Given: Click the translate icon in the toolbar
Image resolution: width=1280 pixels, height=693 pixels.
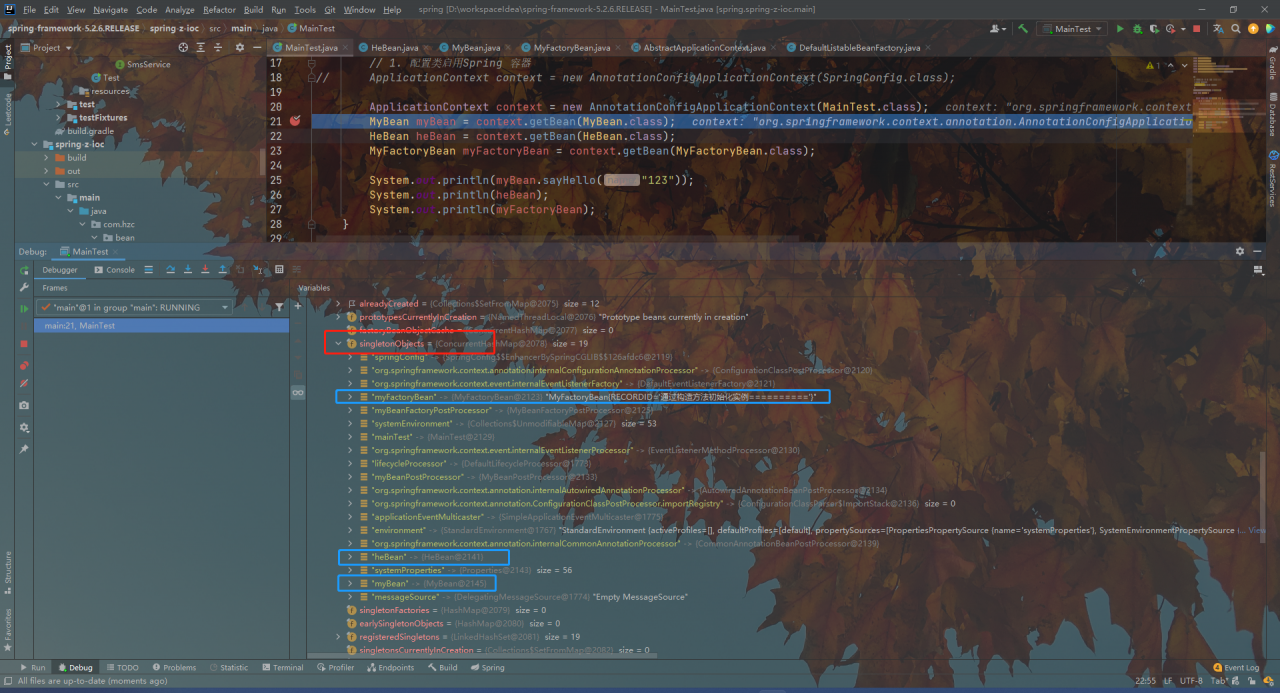Looking at the screenshot, I should [x=1219, y=29].
